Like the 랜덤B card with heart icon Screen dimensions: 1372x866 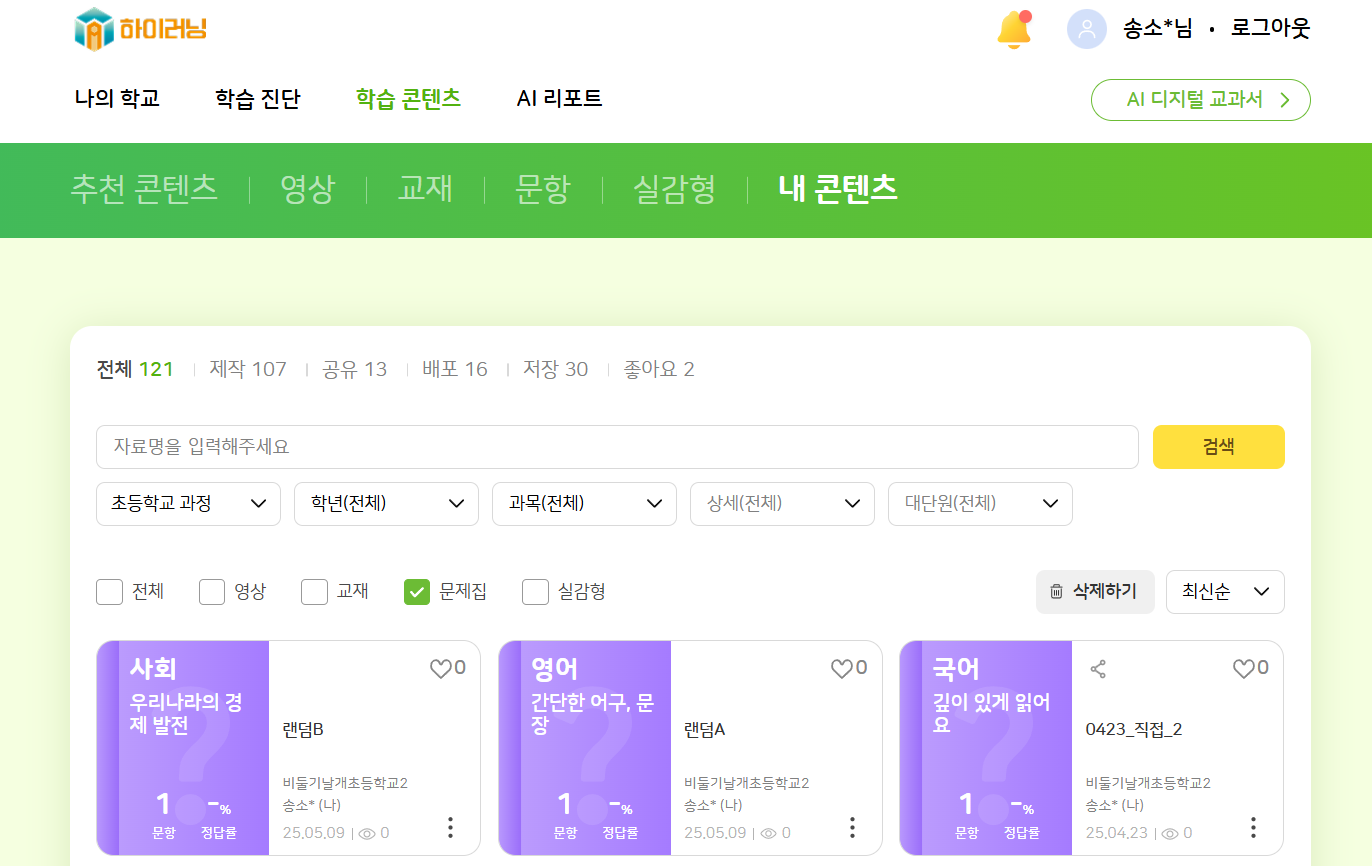[x=441, y=669]
